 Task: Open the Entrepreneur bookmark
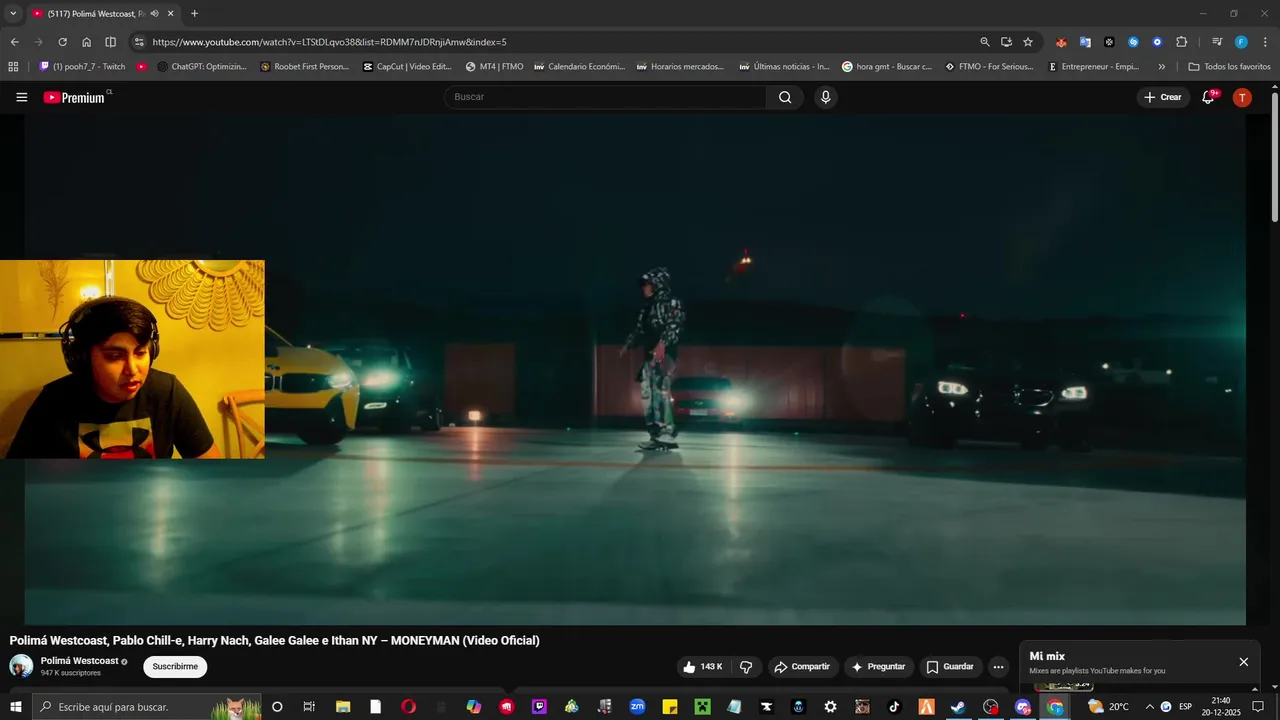point(1093,67)
